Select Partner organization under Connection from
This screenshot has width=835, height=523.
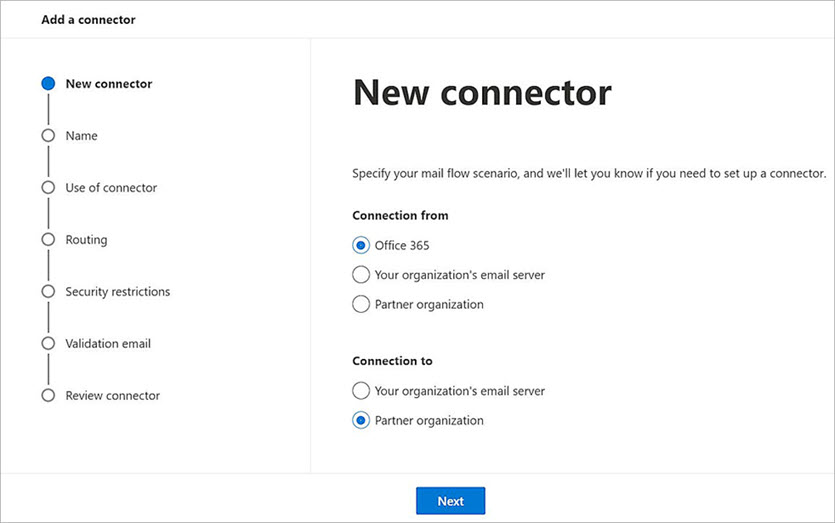pyautogui.click(x=361, y=304)
